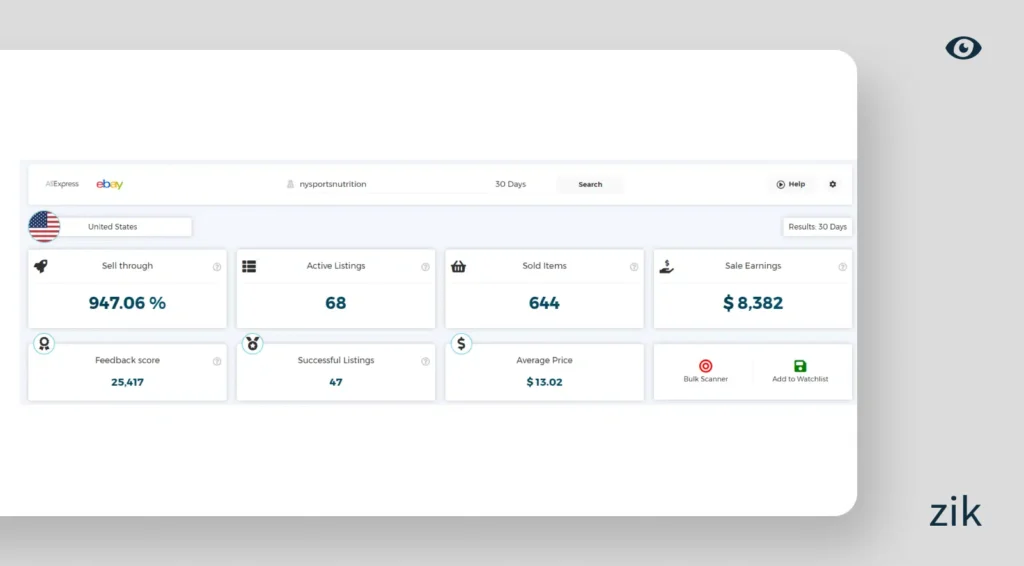Viewport: 1024px width, 566px height.
Task: Switch to the AliExpress marketplace tab
Action: [62, 184]
